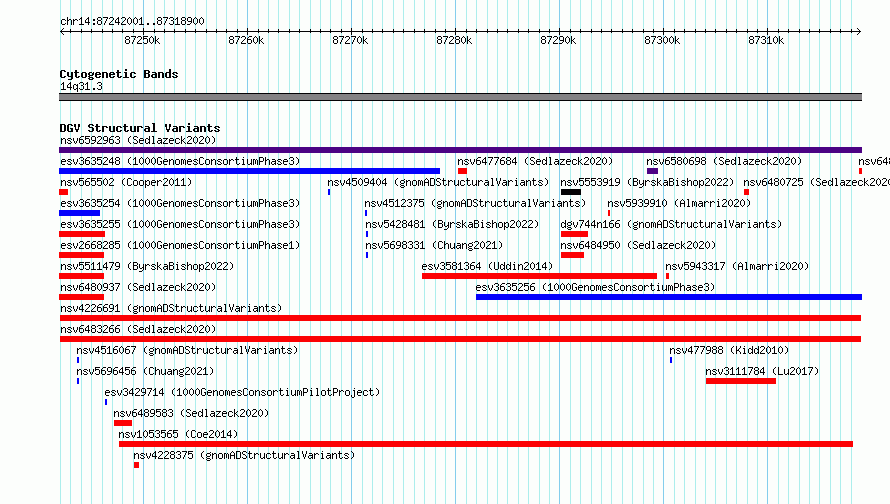Open nsv6477684 (Sedlazeck2020) variant
This screenshot has width=890, height=504.
[535, 161]
